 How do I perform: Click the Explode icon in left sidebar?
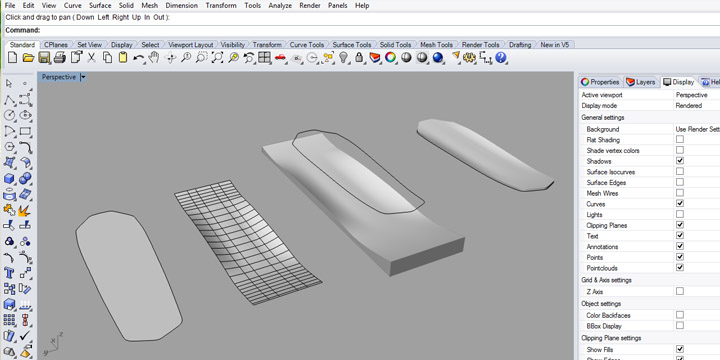(x=25, y=210)
